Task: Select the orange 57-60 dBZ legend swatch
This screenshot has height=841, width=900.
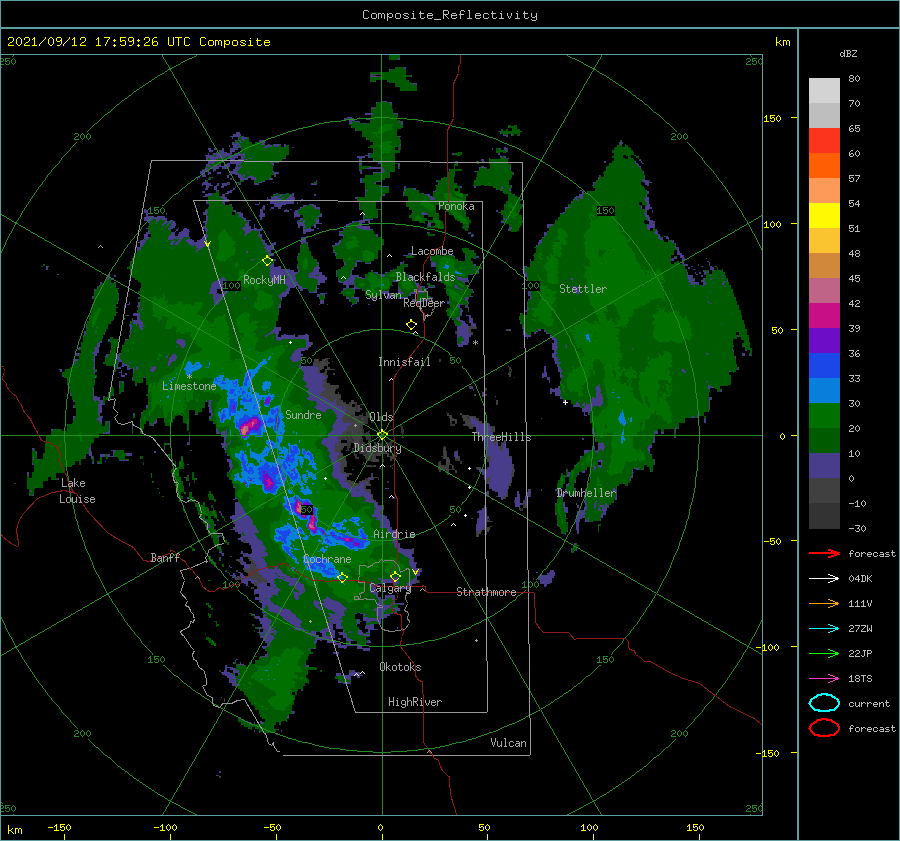Action: tap(824, 165)
